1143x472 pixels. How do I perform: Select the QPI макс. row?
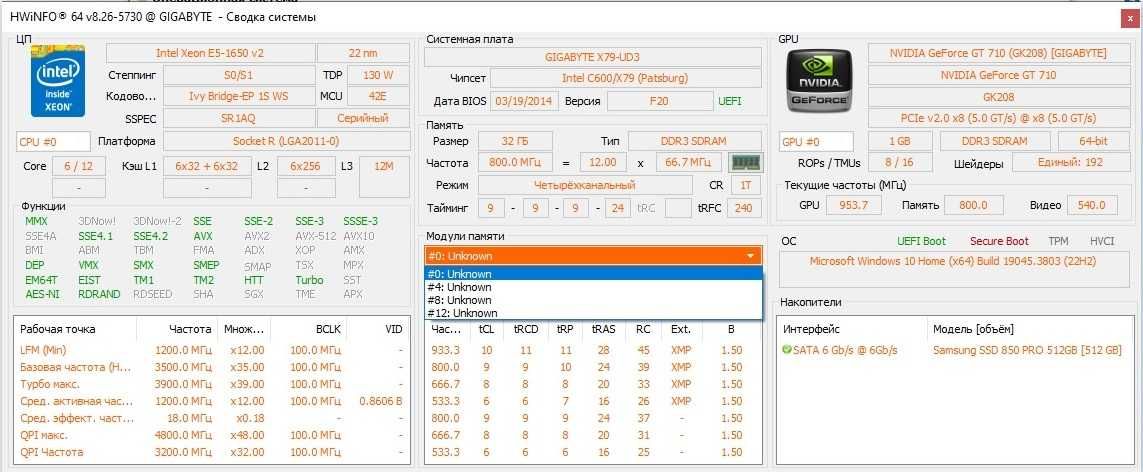pos(211,435)
